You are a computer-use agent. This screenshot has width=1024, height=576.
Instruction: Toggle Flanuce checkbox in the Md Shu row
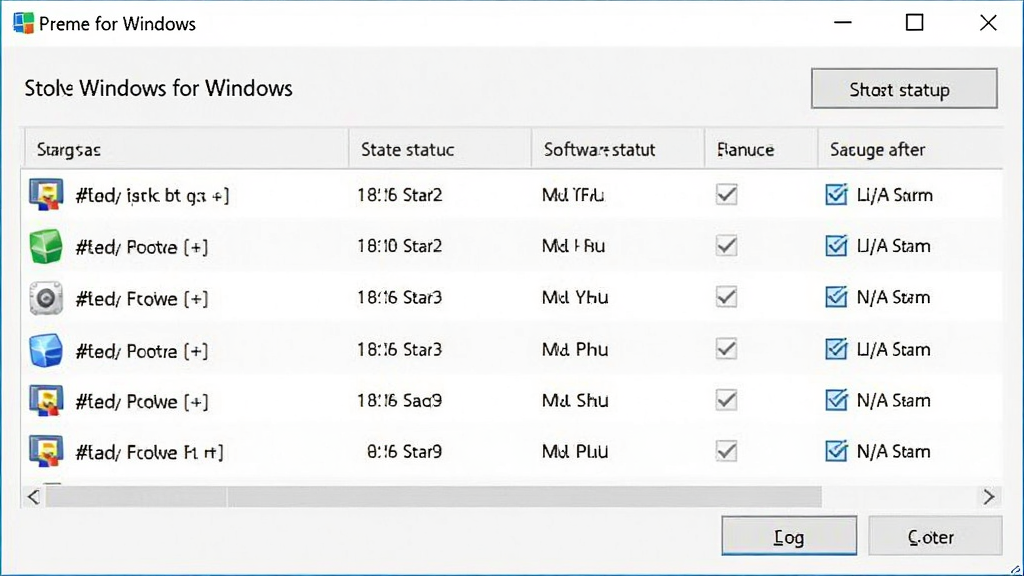[x=726, y=400]
